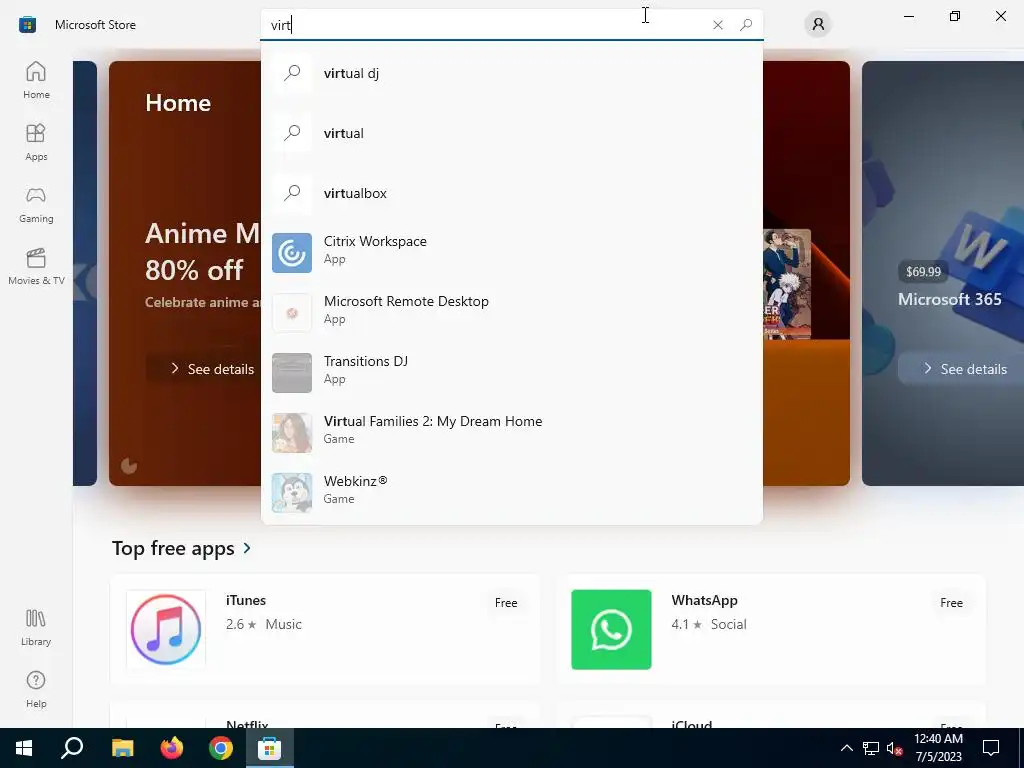Click the Transitions DJ app icon
Screen dimensions: 1024x768
pyautogui.click(x=292, y=373)
